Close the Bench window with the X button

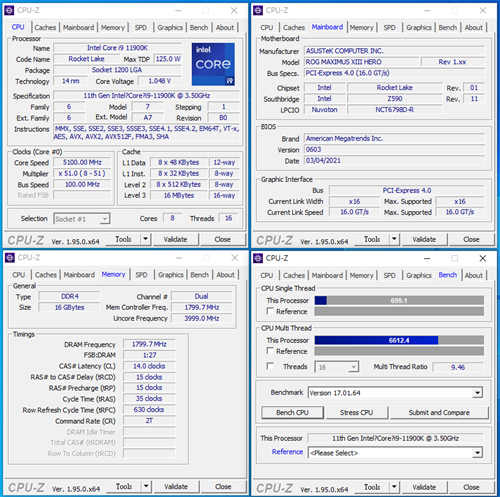coord(482,258)
